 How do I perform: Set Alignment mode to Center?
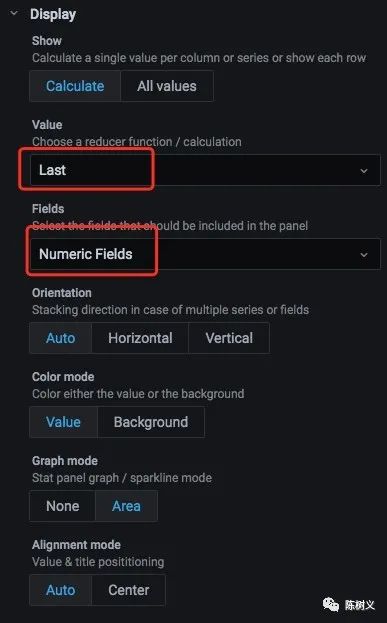tap(129, 590)
